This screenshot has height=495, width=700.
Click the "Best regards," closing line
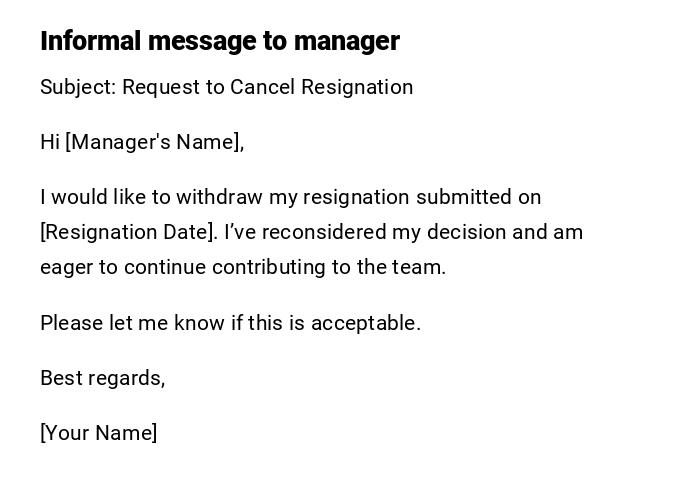click(102, 378)
